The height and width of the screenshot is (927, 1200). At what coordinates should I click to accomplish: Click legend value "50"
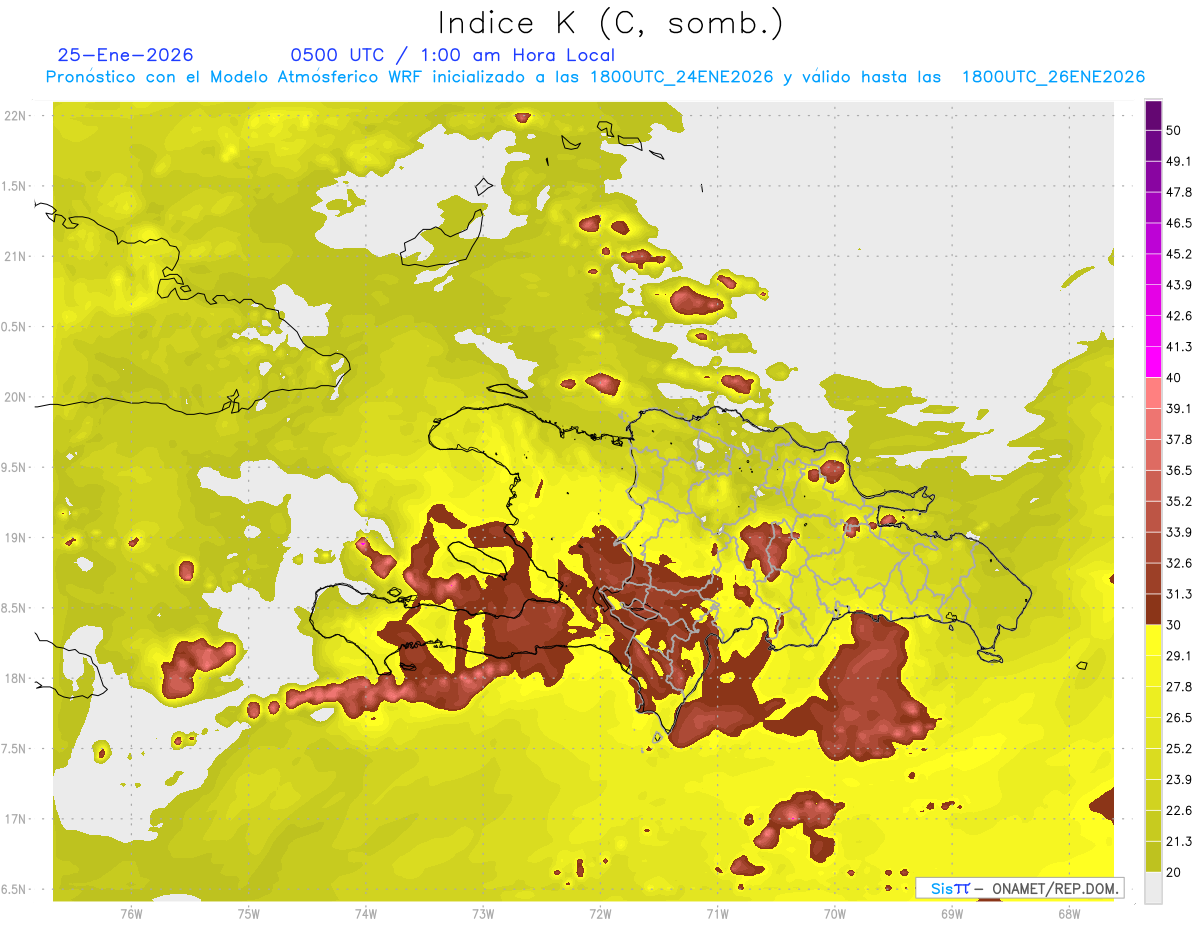point(1173,130)
